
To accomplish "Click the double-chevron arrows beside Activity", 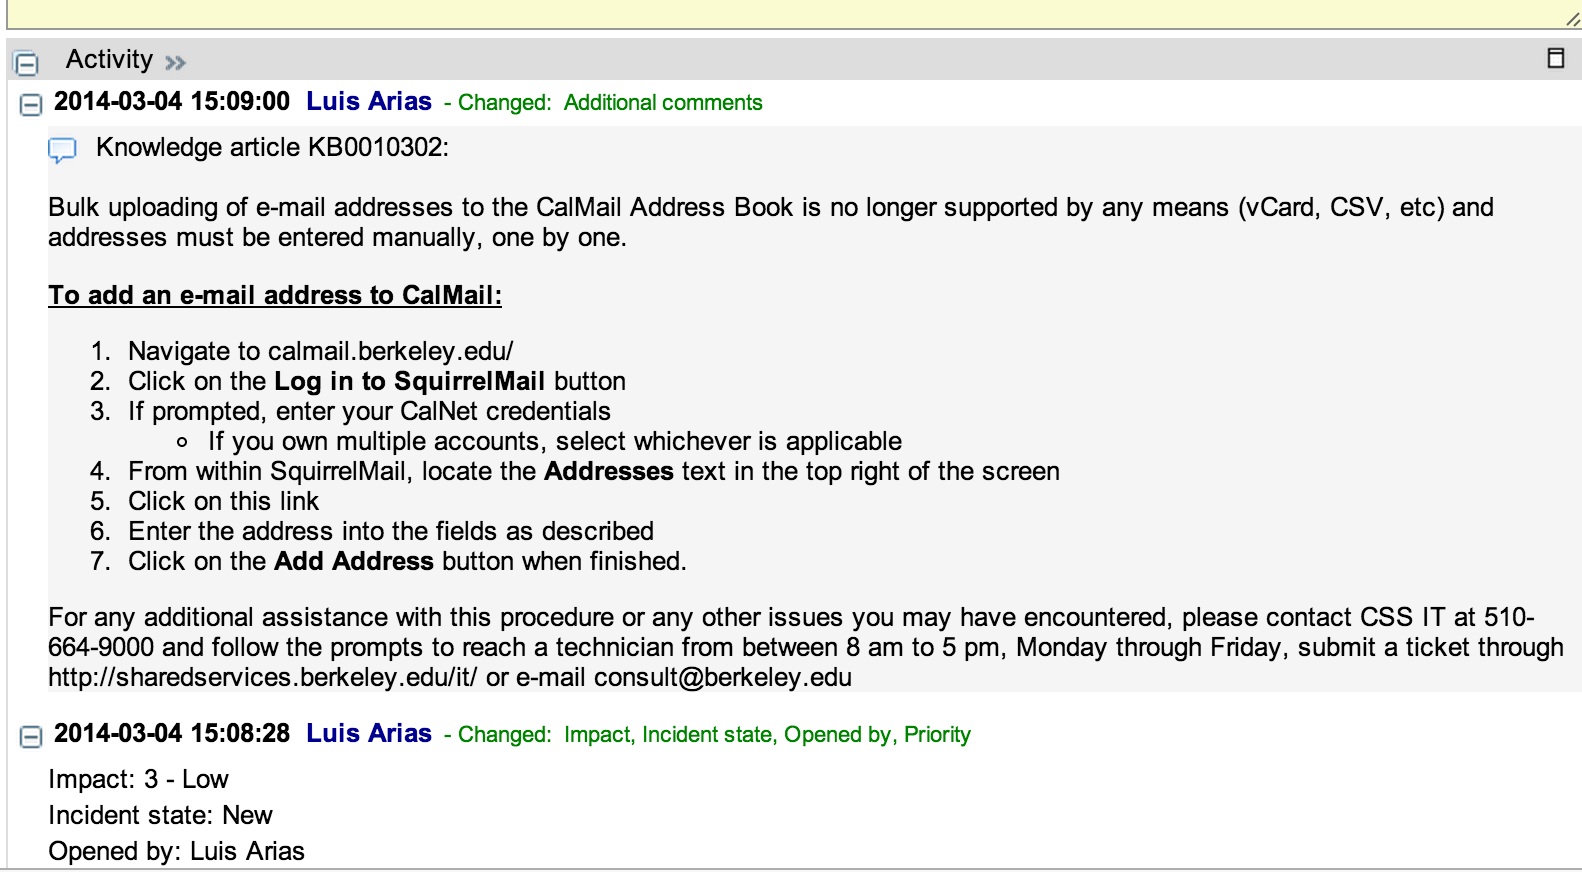I will (176, 63).
